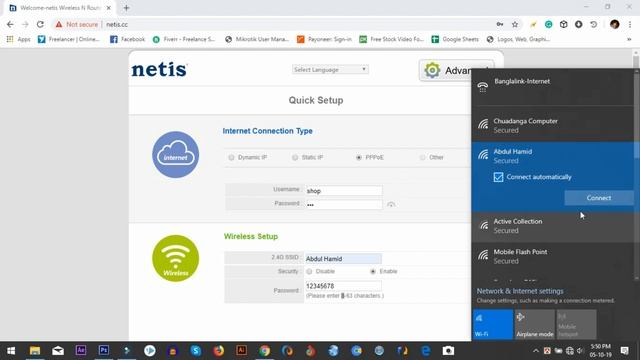Open the Chrome profile avatar
Image resolution: width=640 pixels, height=360 pixels.
(615, 24)
